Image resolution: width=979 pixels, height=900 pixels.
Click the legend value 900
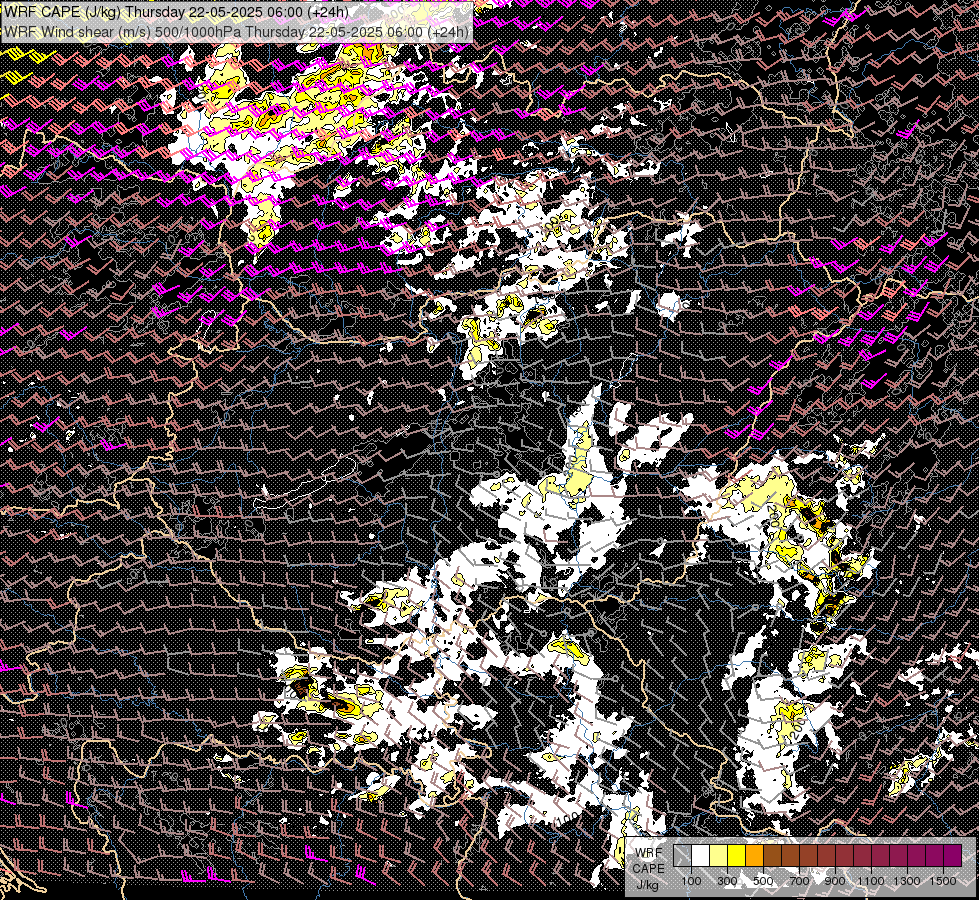pos(835,881)
